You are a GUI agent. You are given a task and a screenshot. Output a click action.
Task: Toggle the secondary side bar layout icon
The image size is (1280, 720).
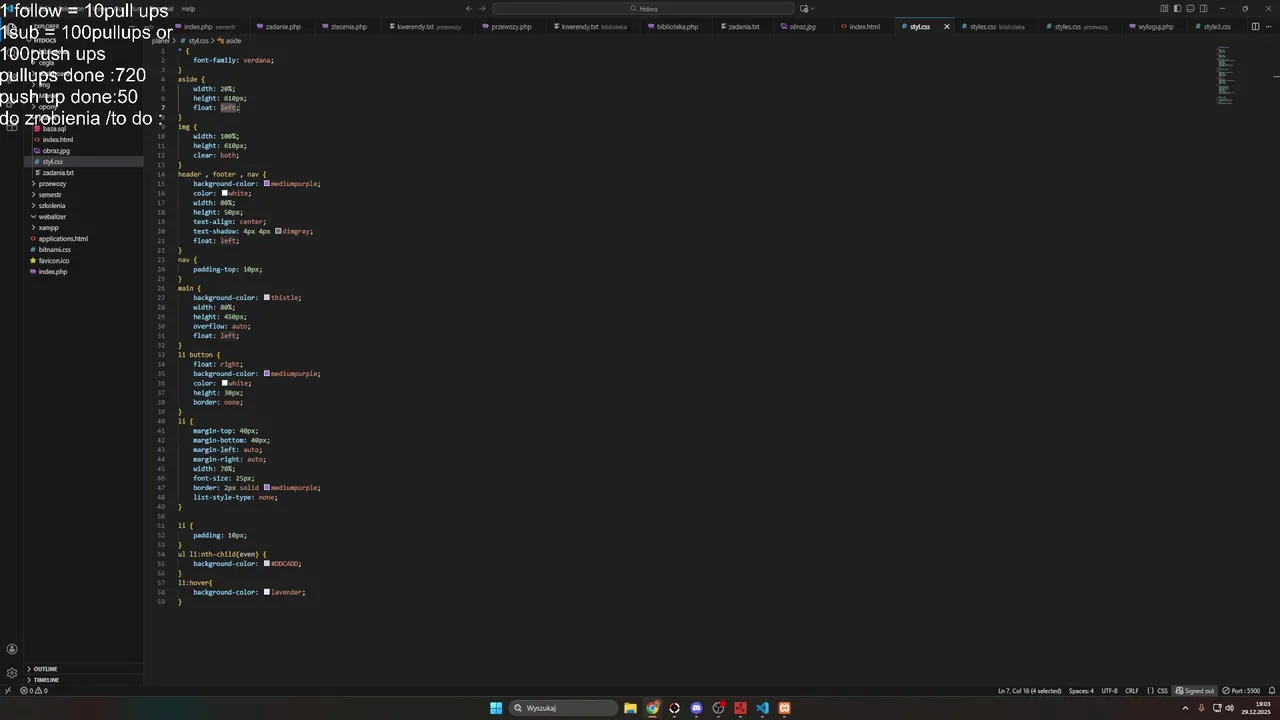pos(1204,9)
